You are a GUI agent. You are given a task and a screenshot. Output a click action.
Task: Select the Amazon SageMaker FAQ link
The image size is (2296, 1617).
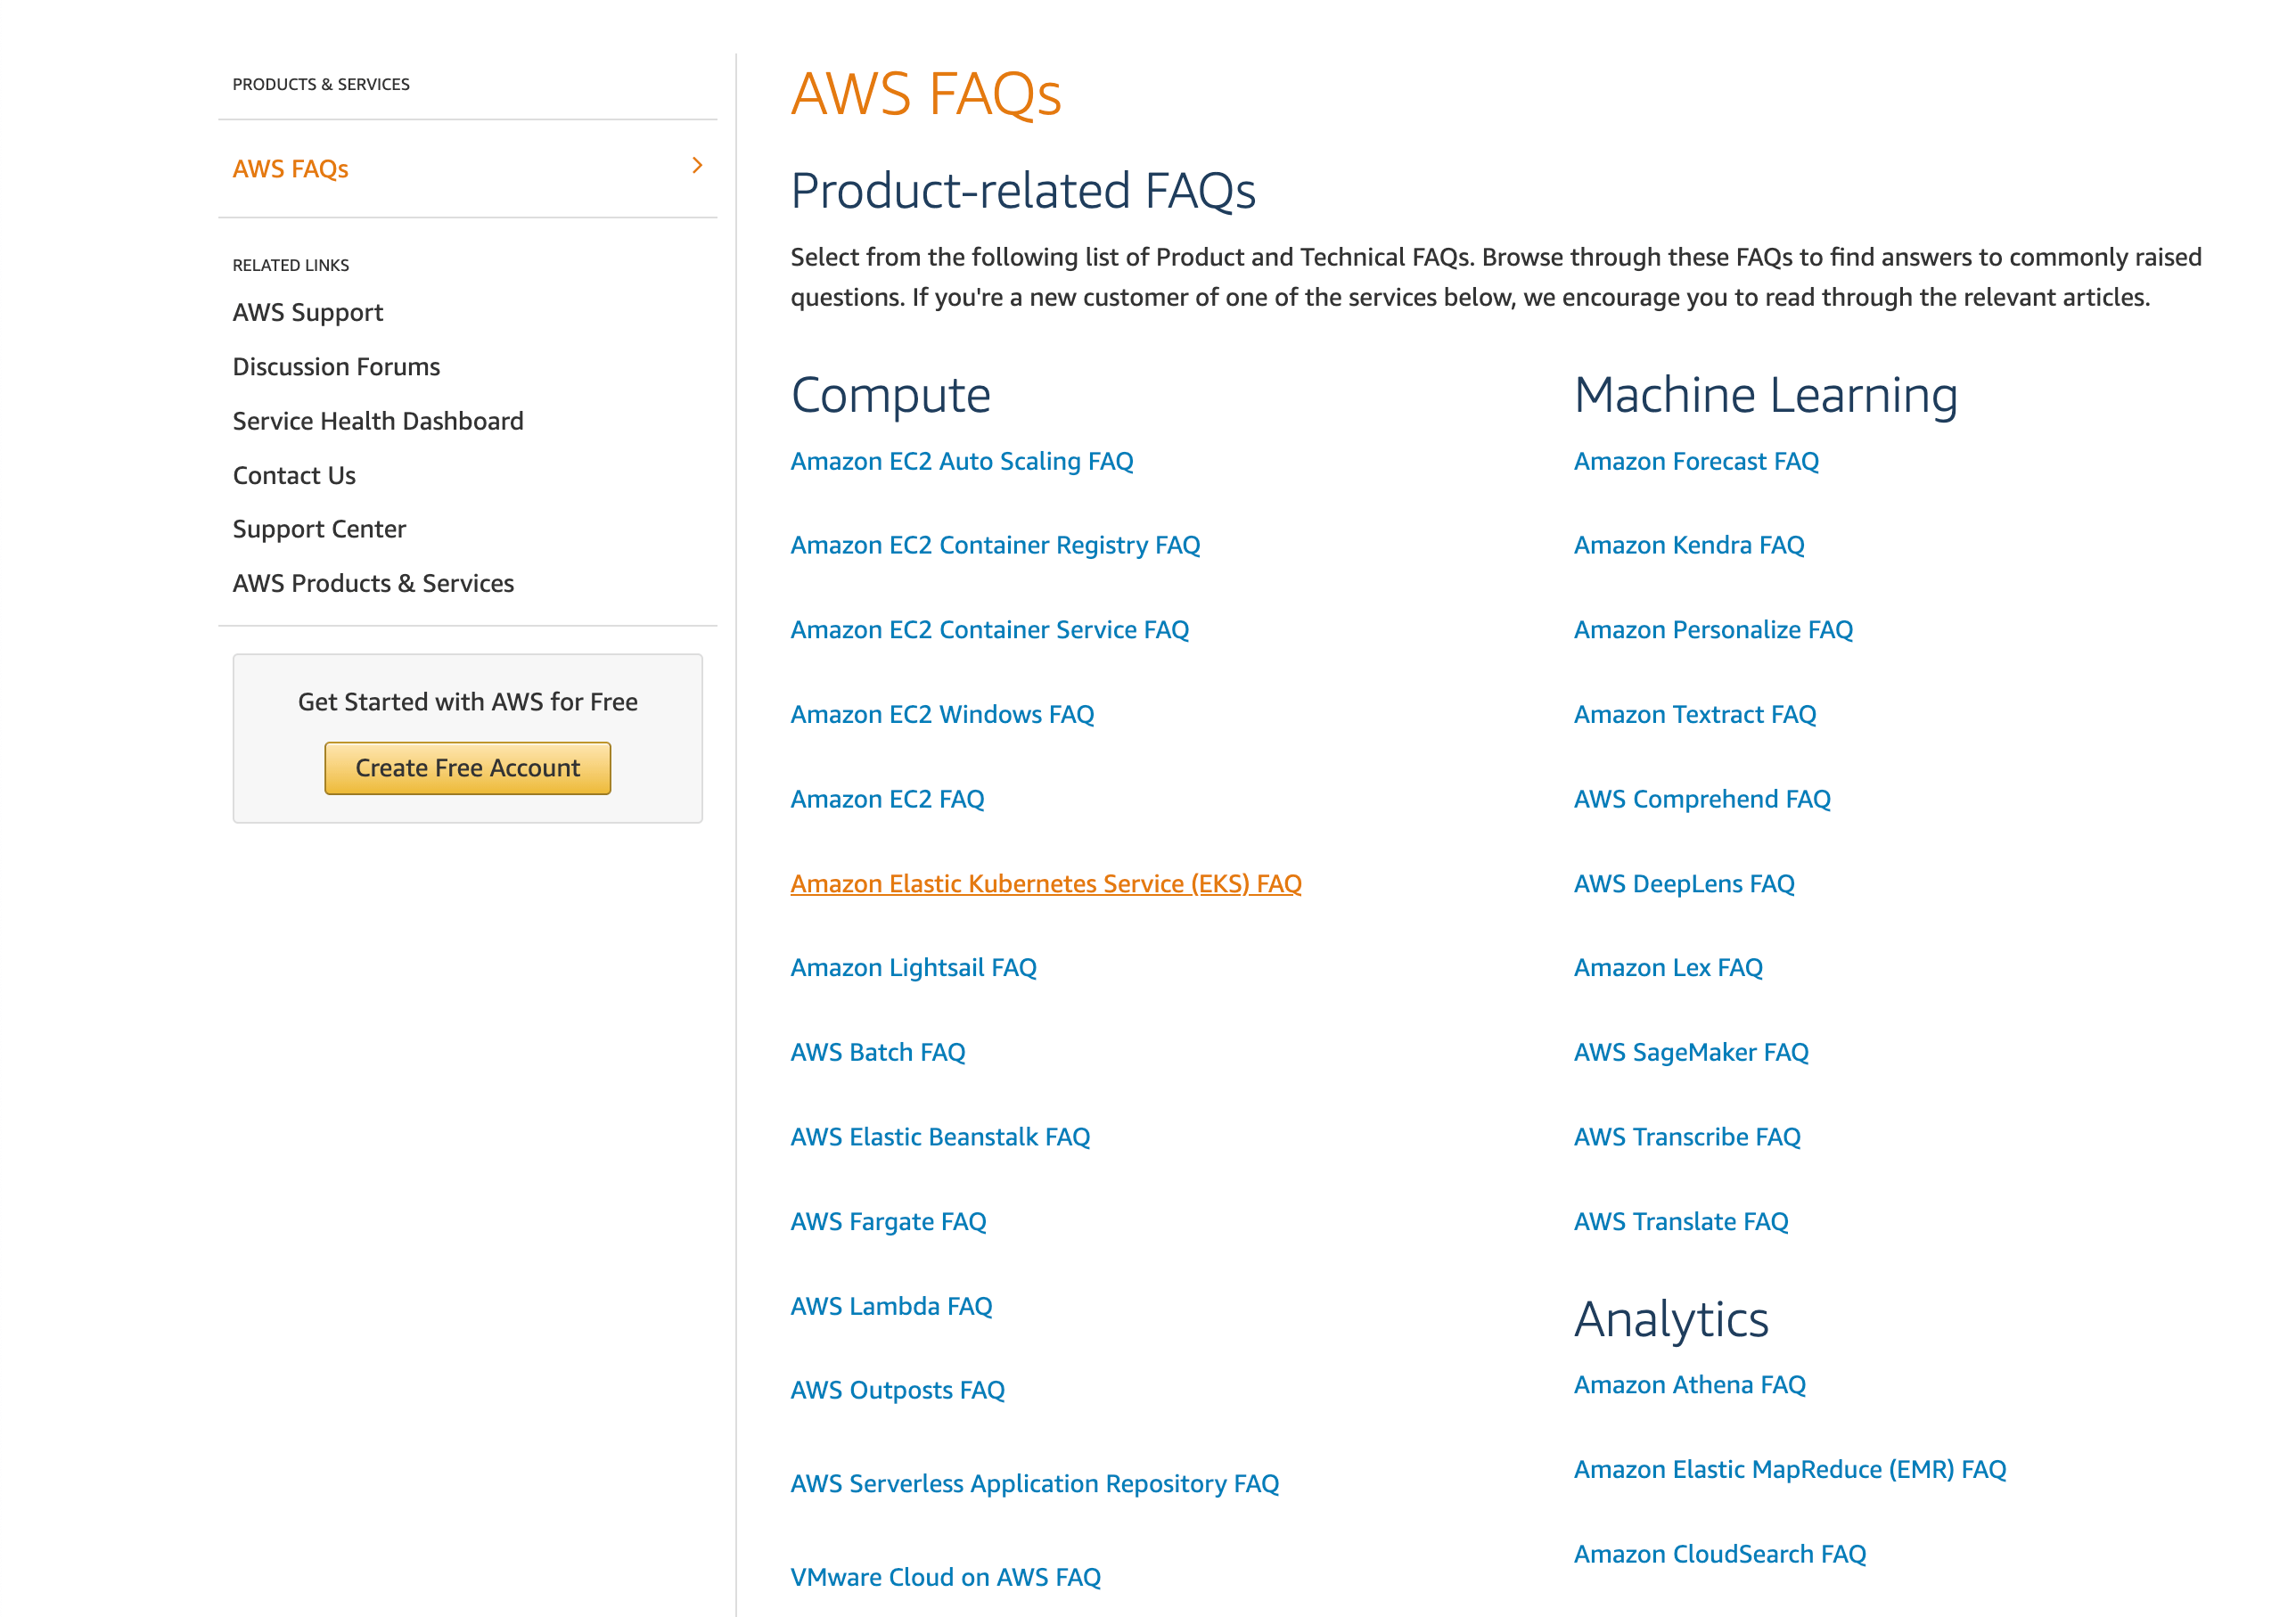tap(1691, 1052)
